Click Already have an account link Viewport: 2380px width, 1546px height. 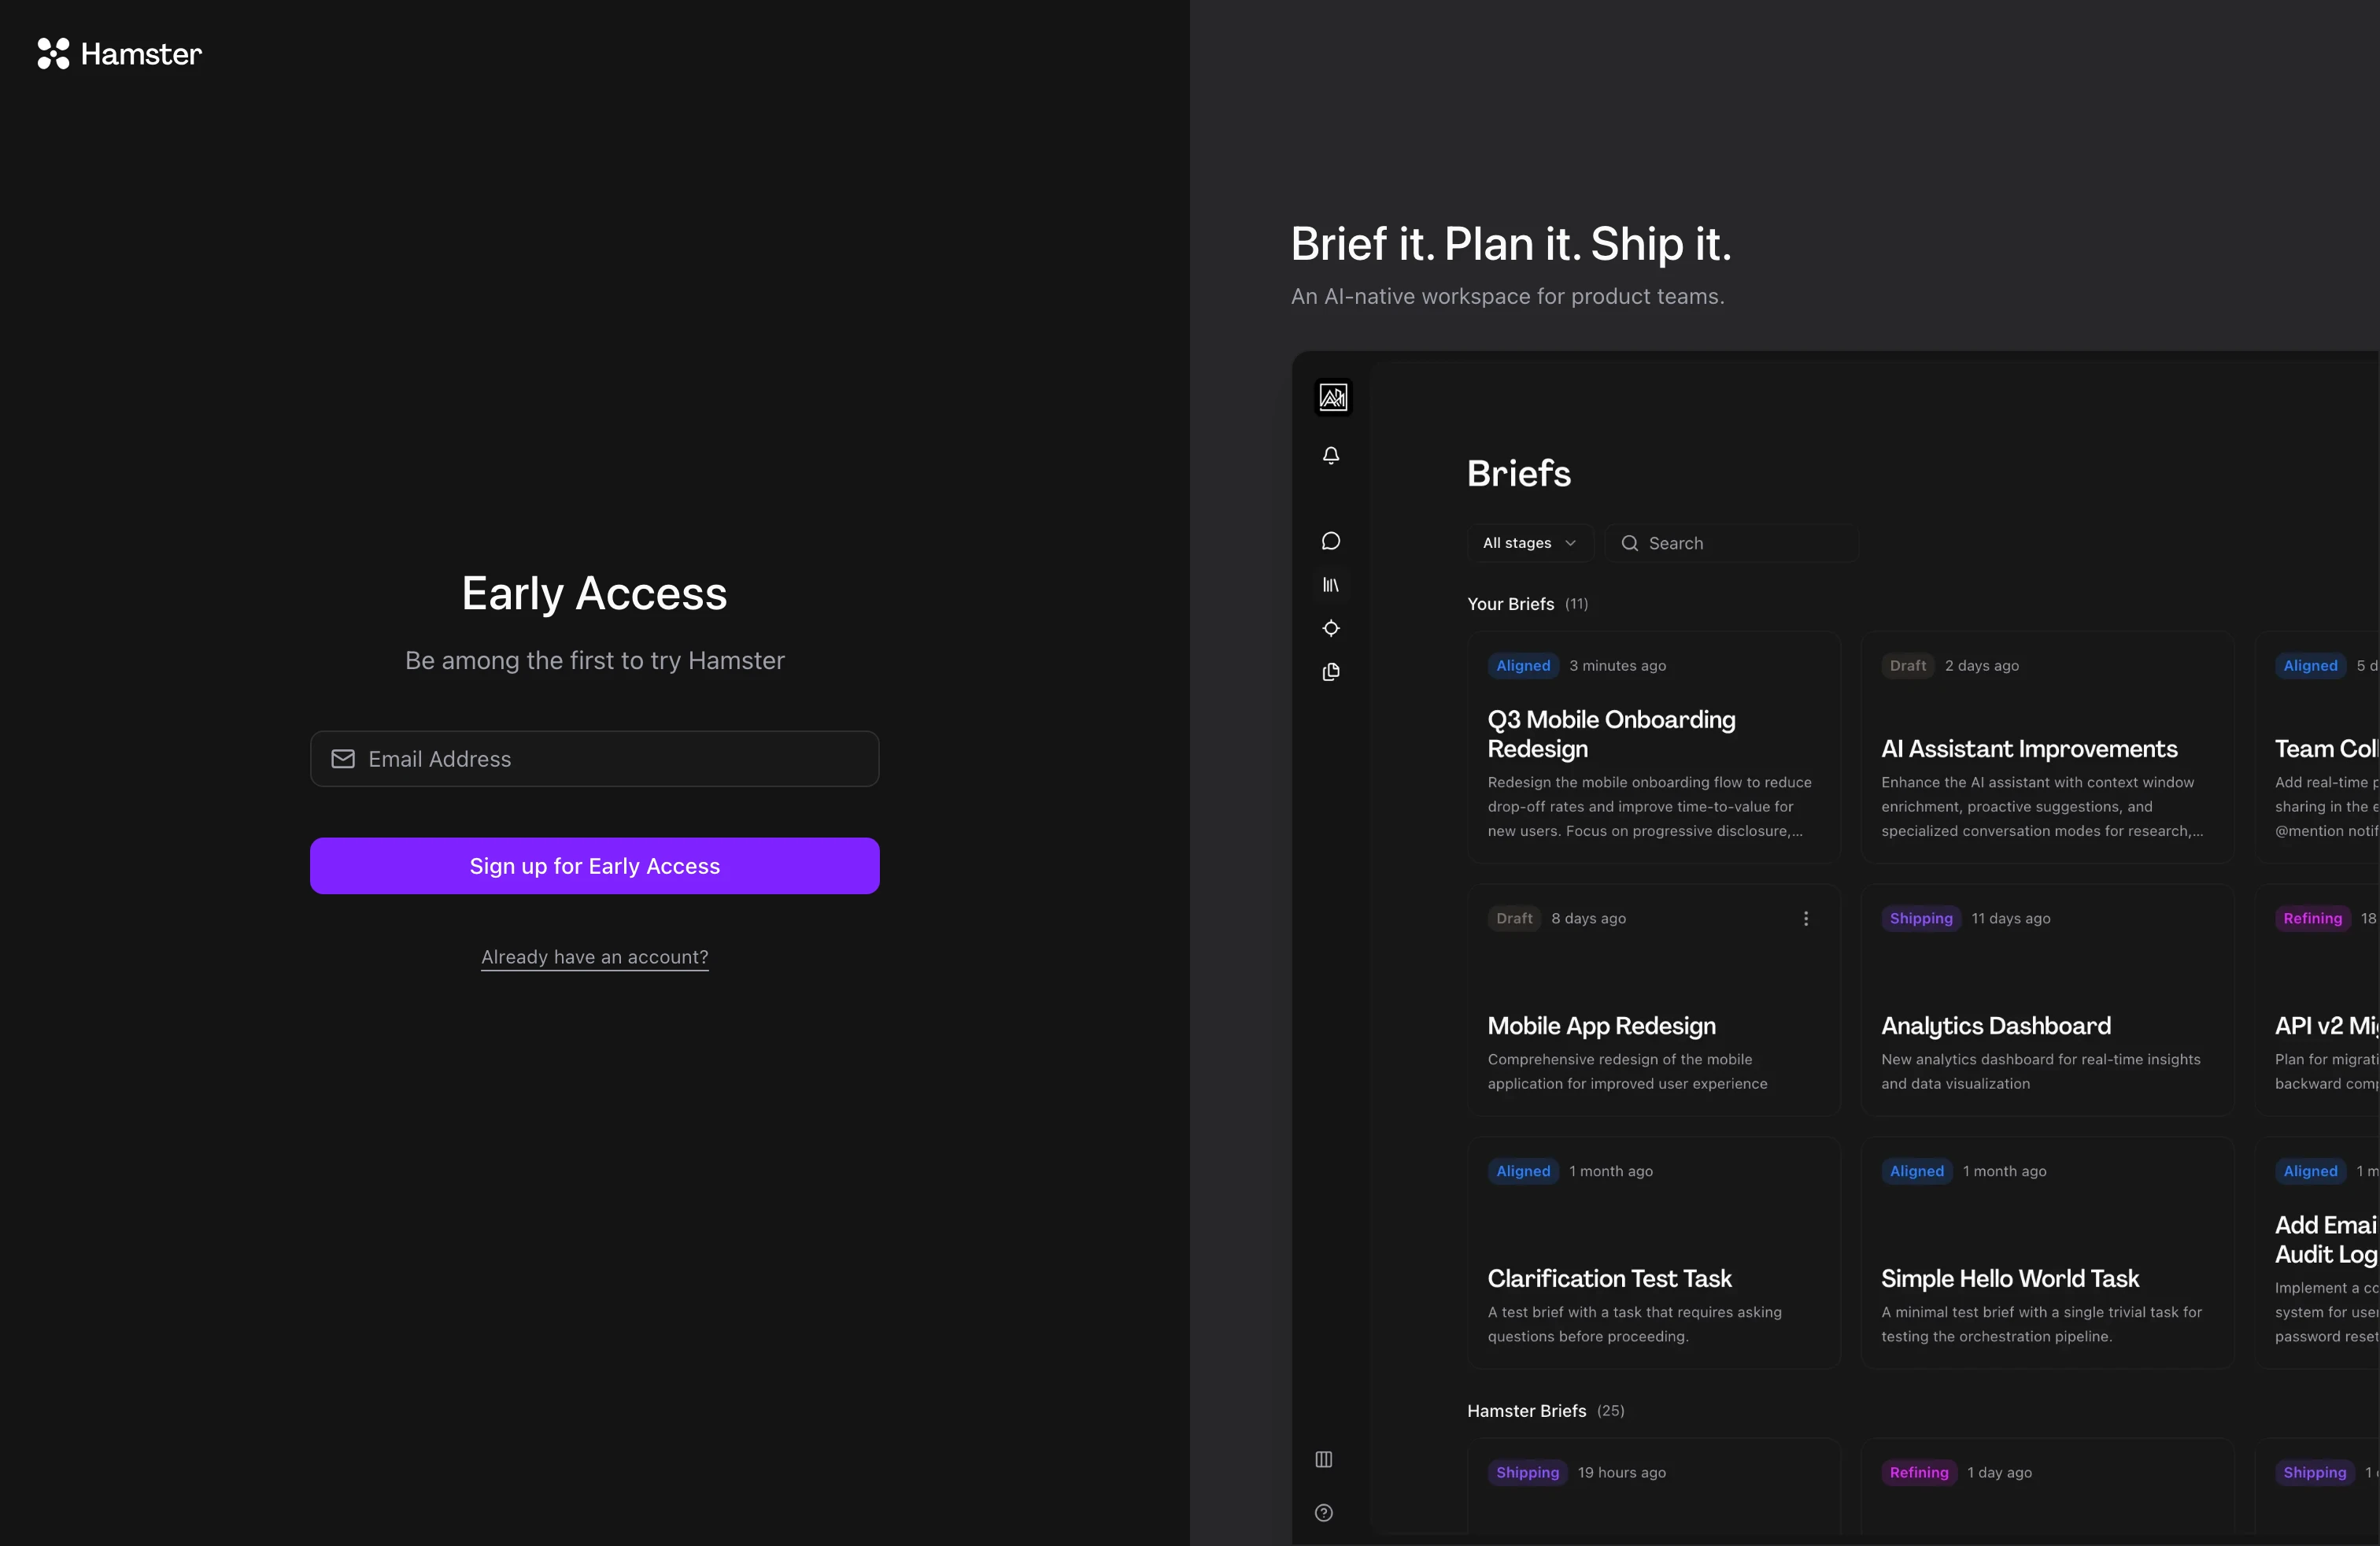[595, 957]
